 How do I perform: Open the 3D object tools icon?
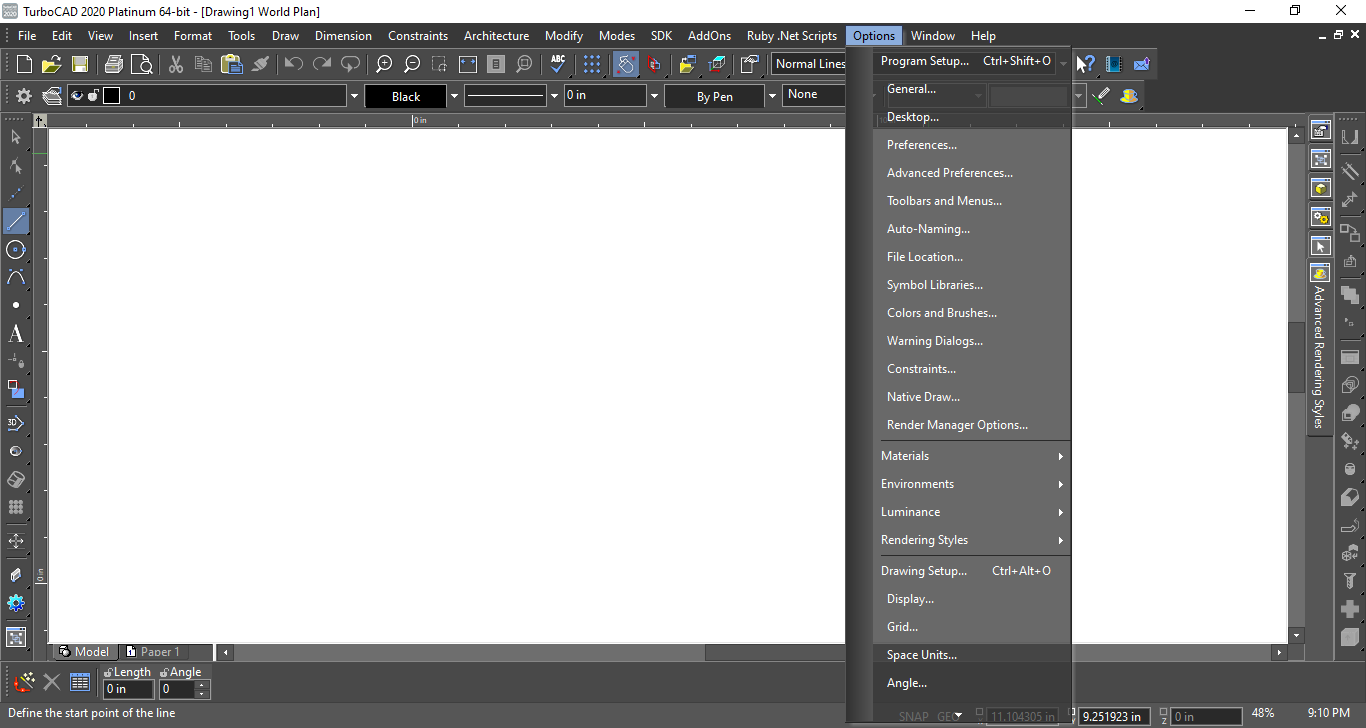[x=16, y=423]
